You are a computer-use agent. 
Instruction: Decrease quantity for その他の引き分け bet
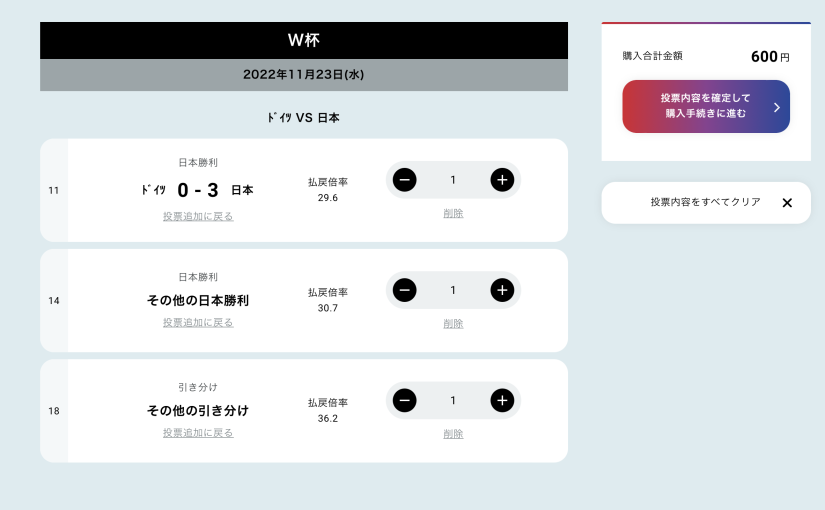click(x=404, y=401)
